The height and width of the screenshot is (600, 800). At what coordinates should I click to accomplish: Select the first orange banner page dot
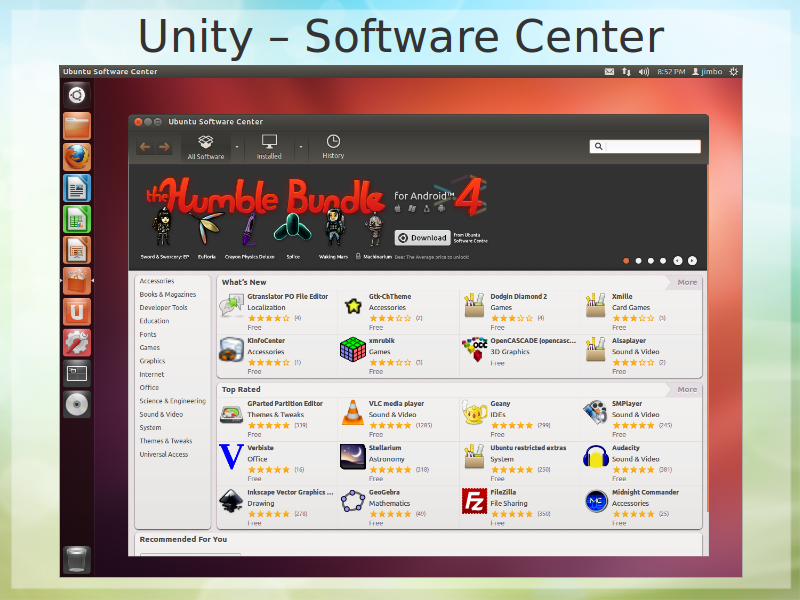tap(626, 261)
